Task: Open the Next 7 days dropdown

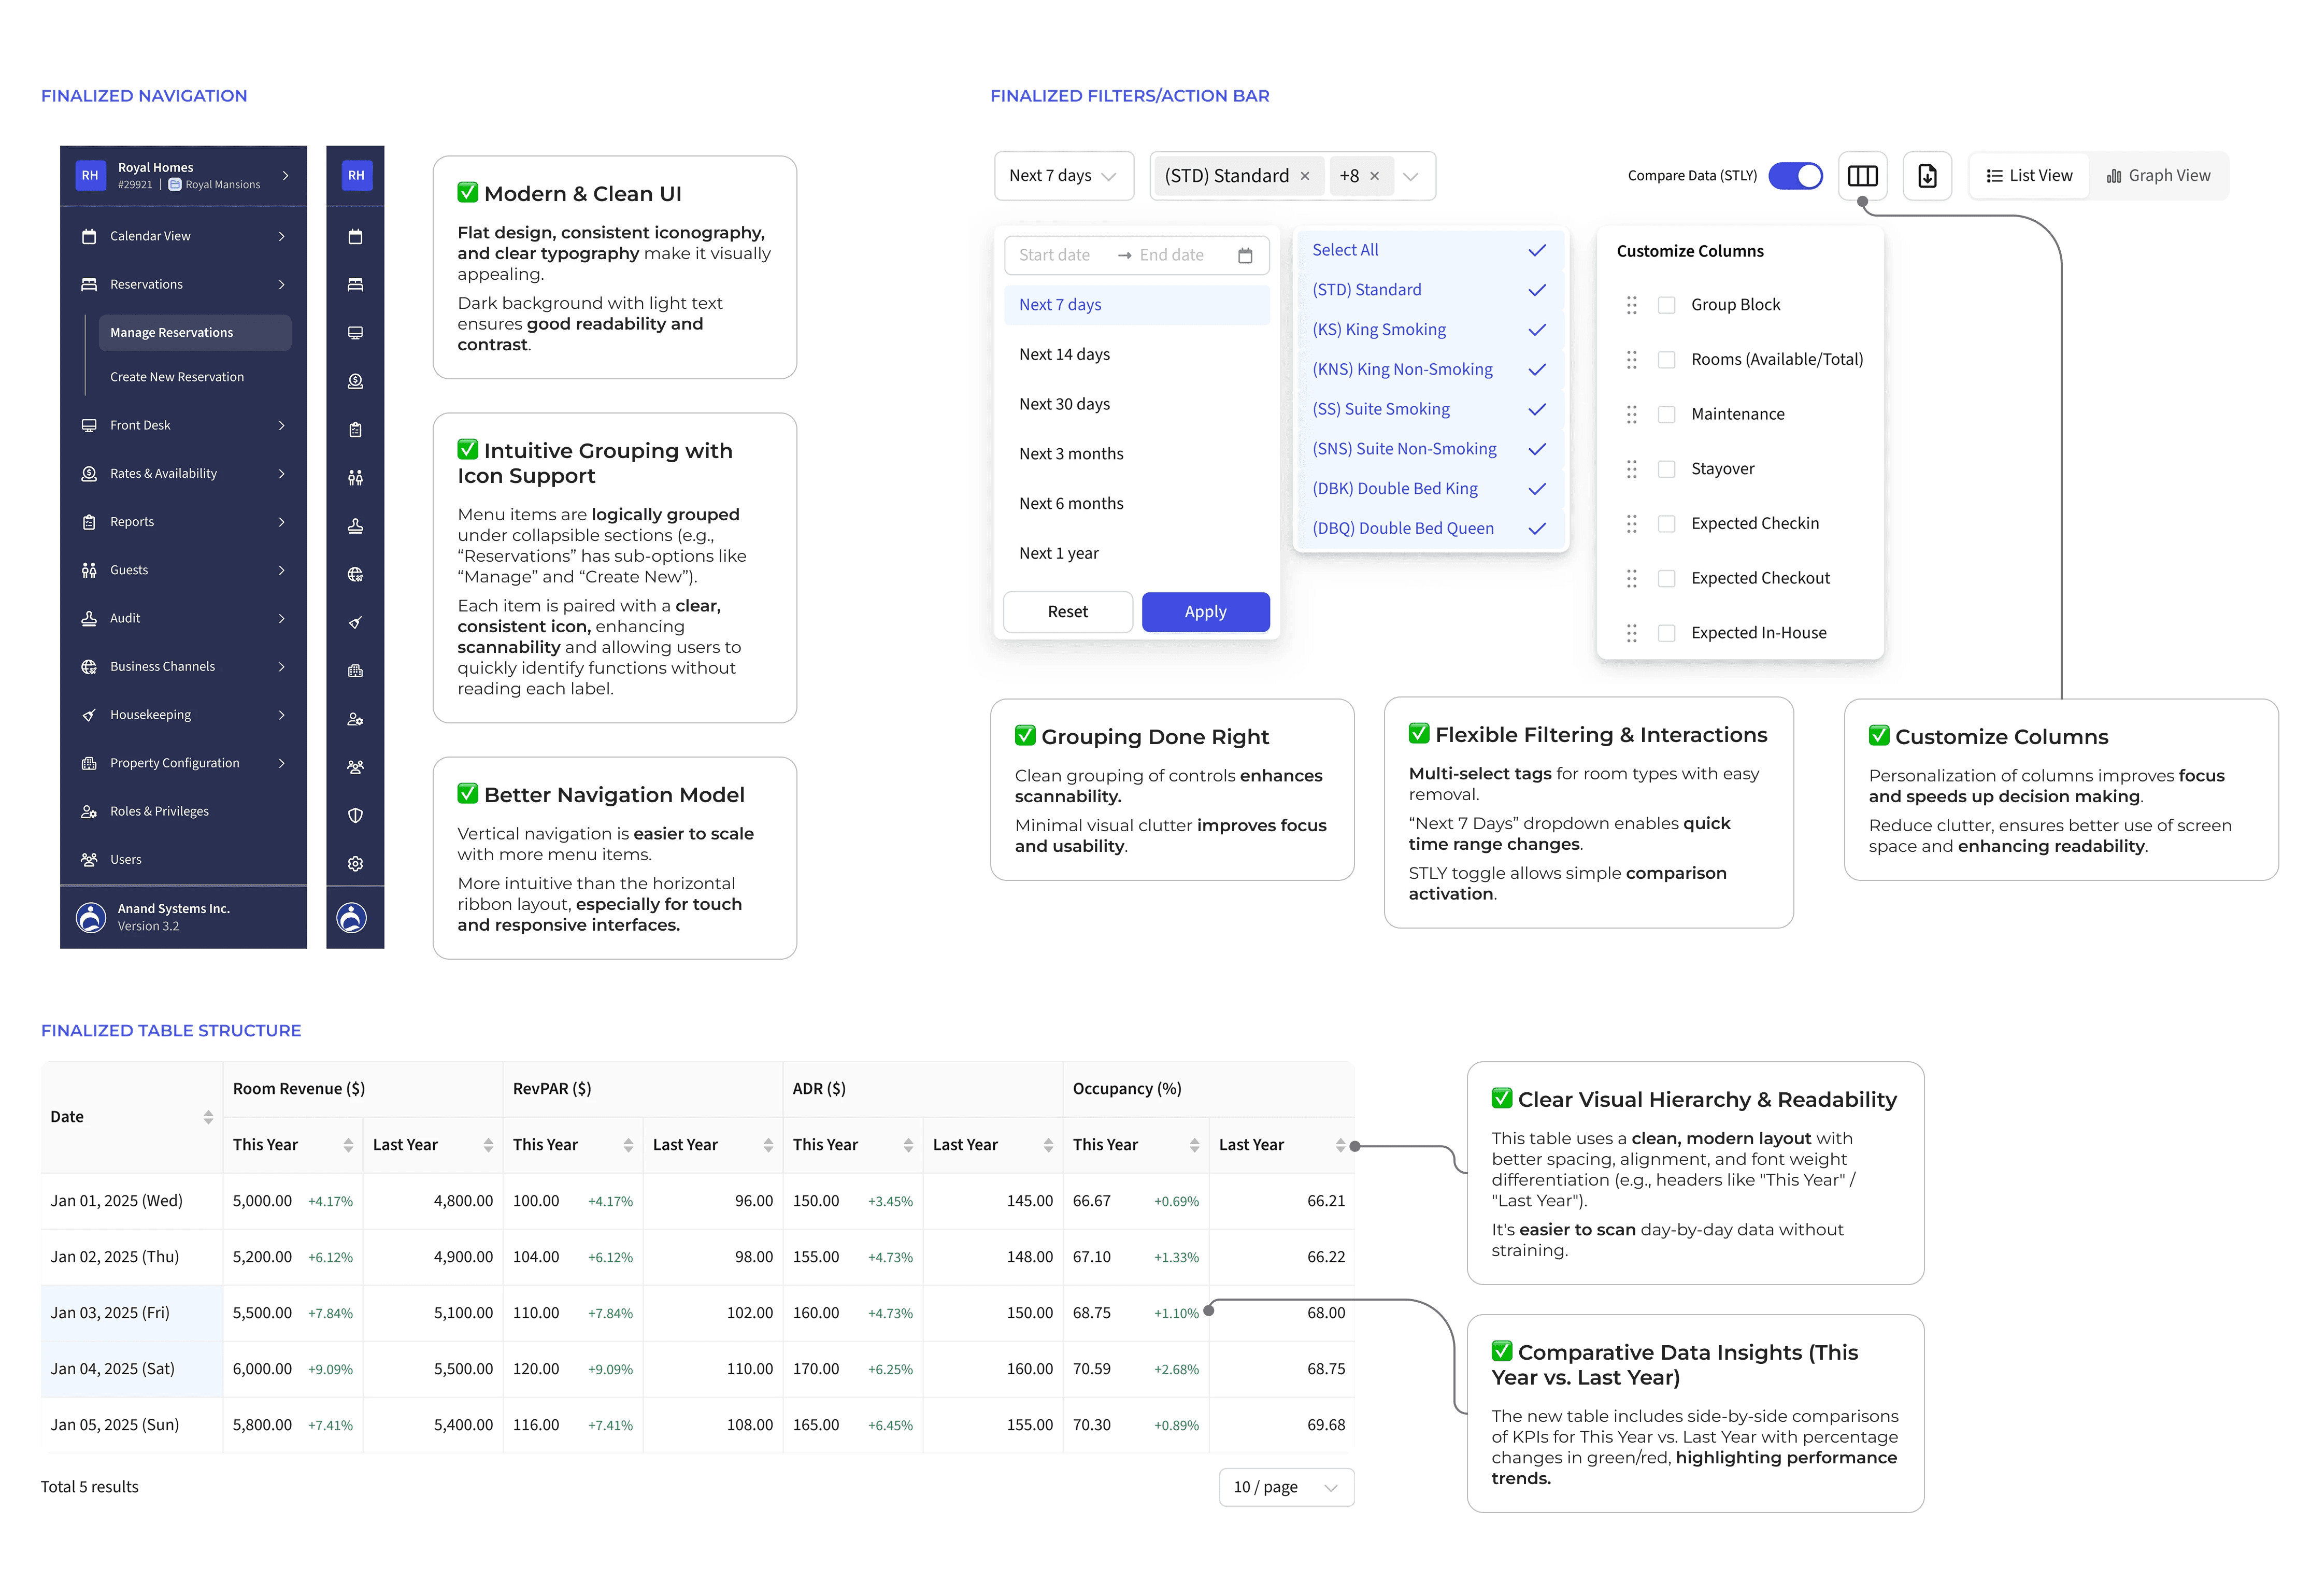Action: (x=1063, y=176)
